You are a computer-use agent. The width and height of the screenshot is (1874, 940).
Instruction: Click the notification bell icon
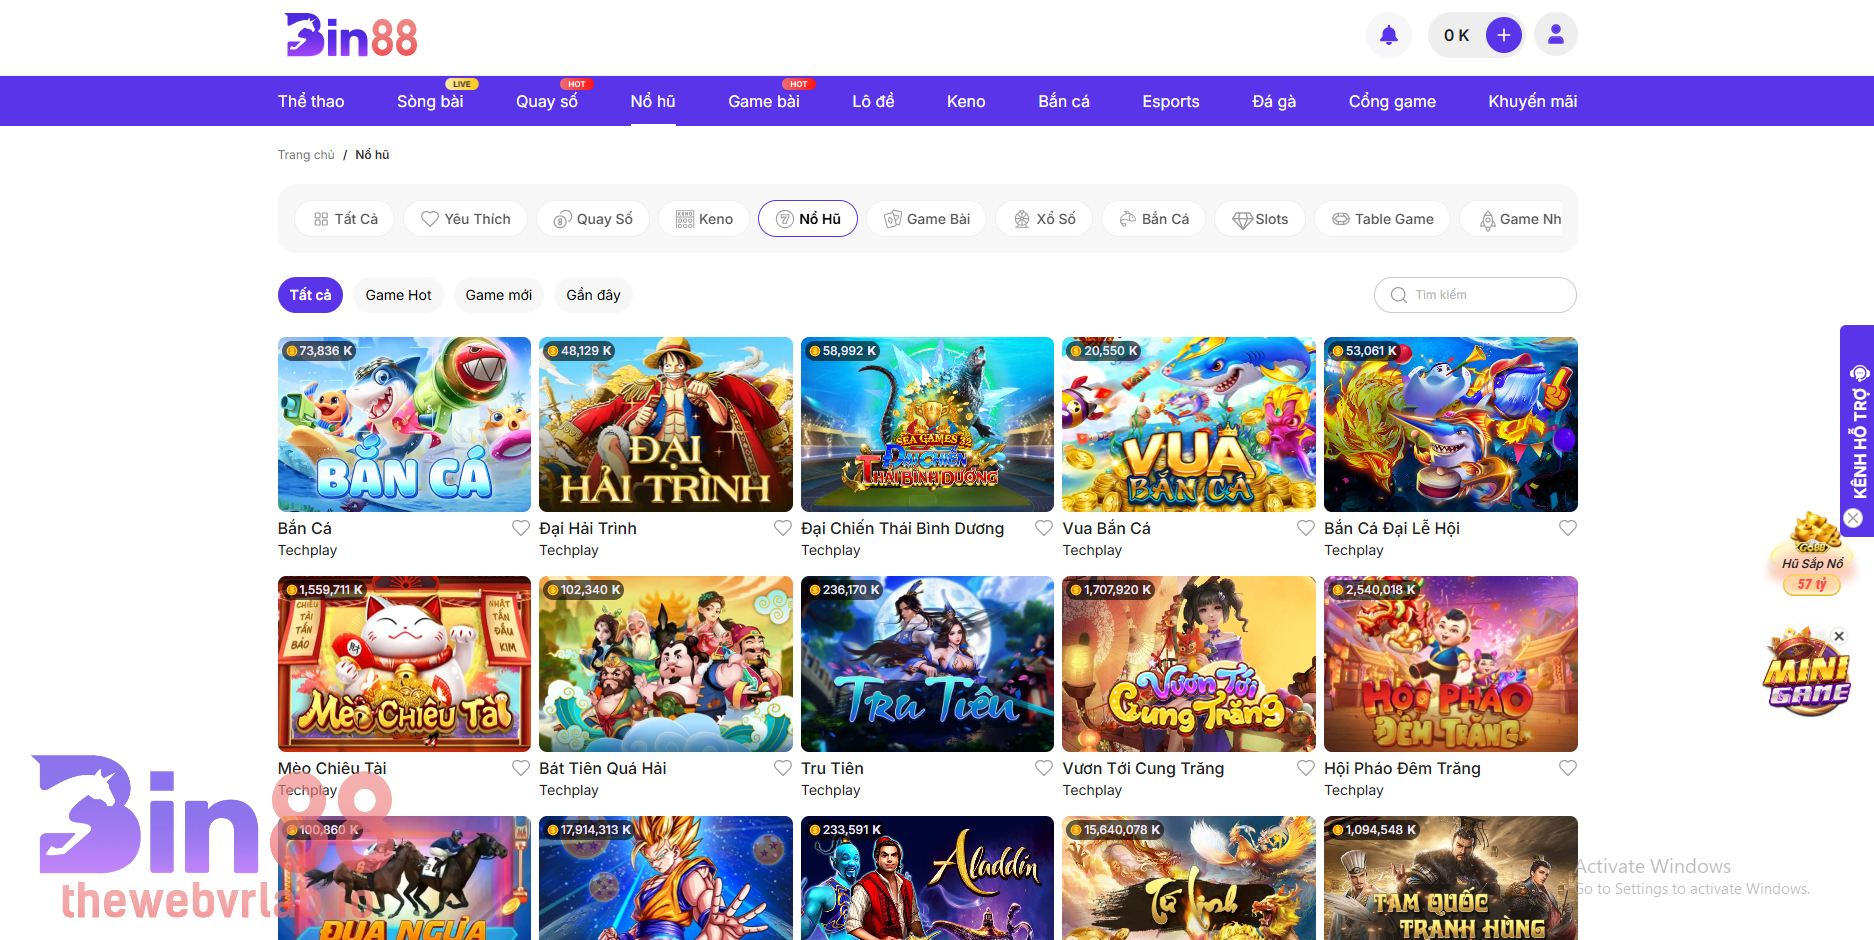(1388, 36)
